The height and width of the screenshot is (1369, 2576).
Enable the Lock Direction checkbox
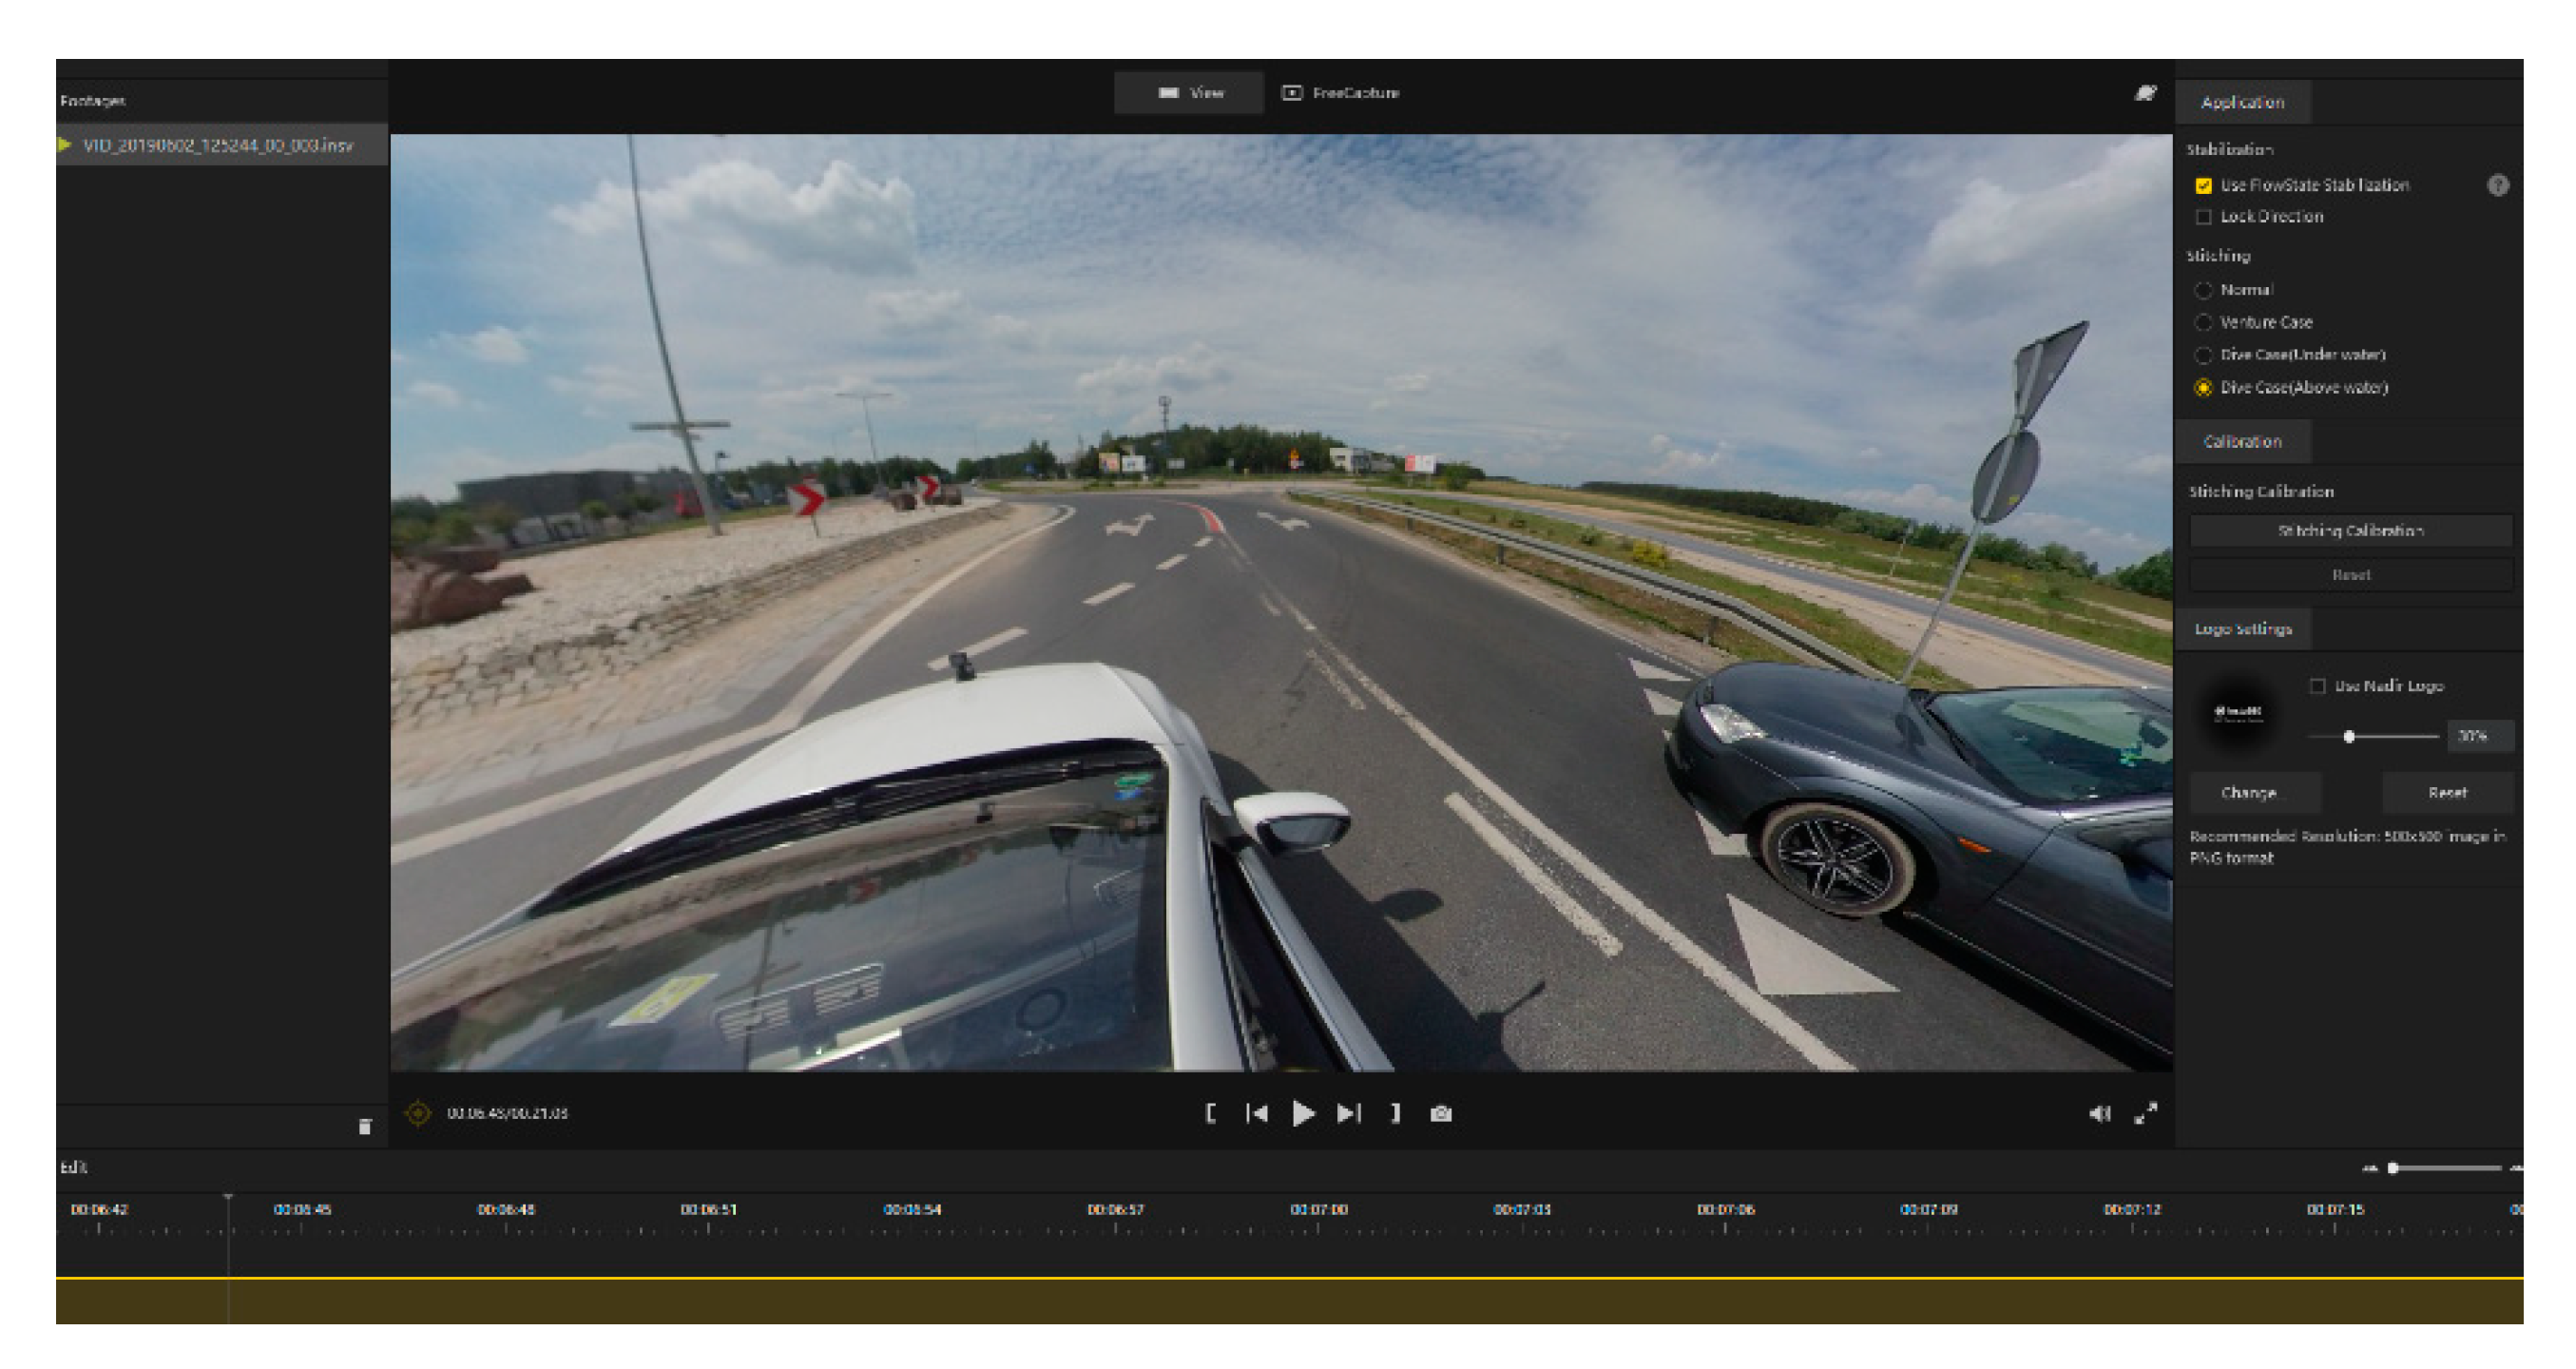[2203, 217]
